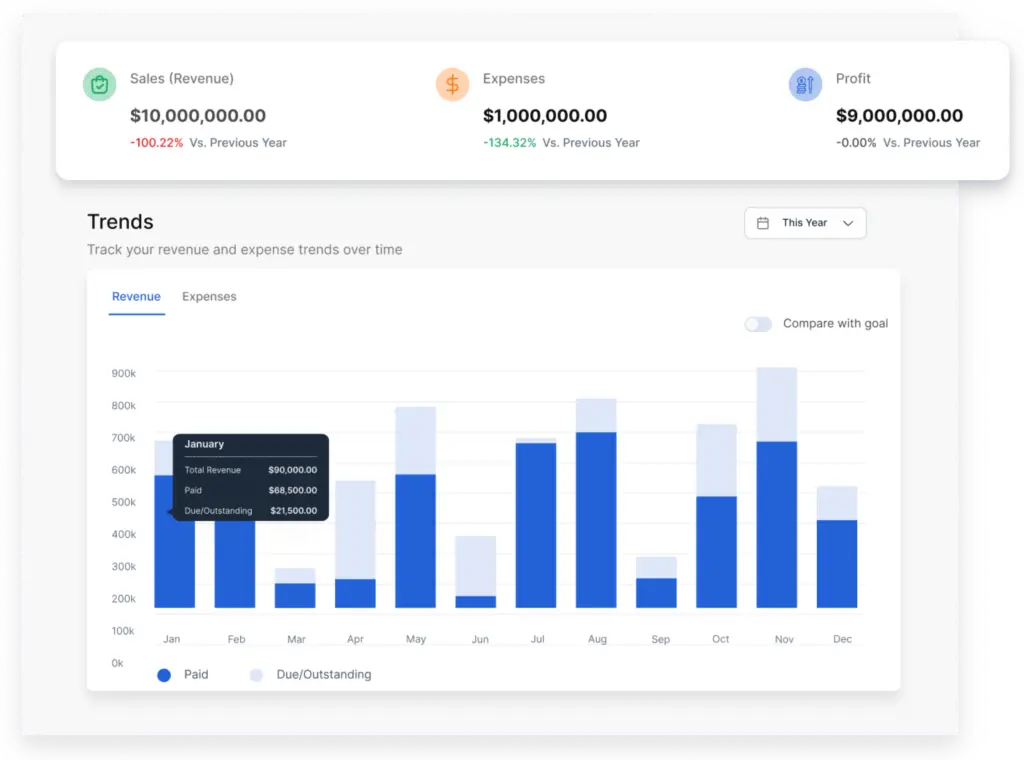Select the Revenue tab
1024x760 pixels.
click(136, 297)
